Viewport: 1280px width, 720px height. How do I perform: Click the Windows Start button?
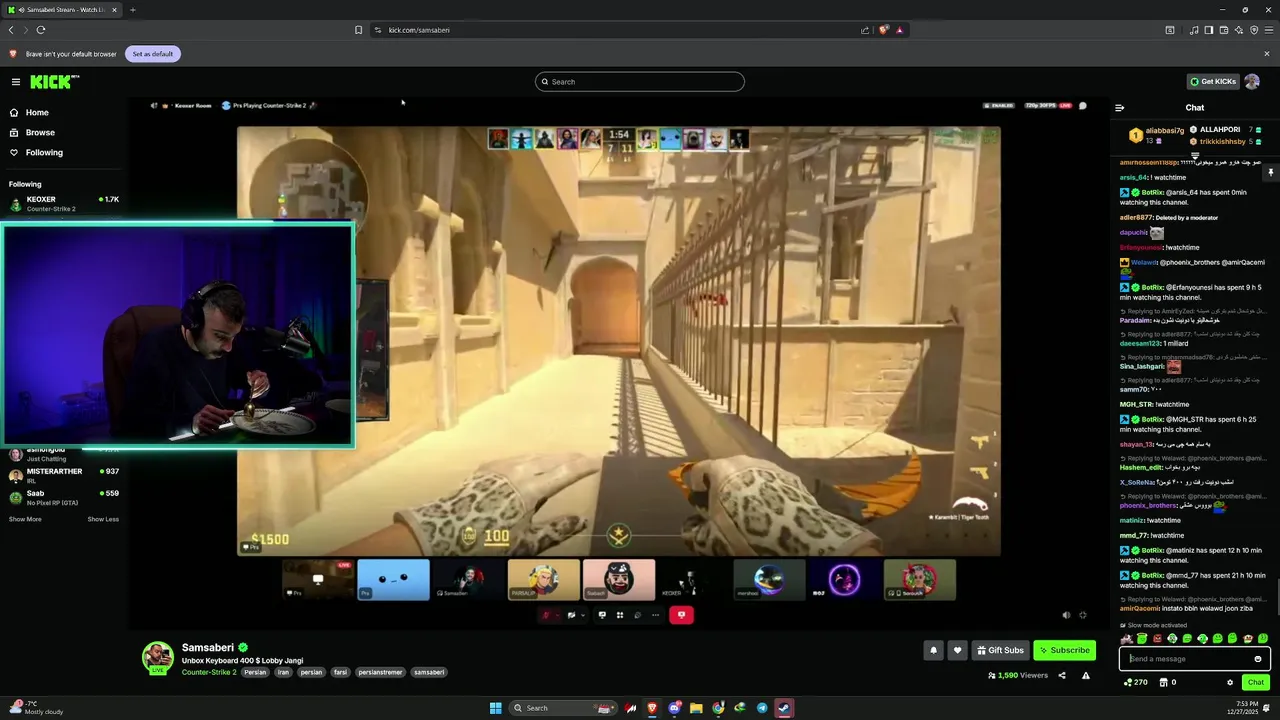[x=495, y=708]
